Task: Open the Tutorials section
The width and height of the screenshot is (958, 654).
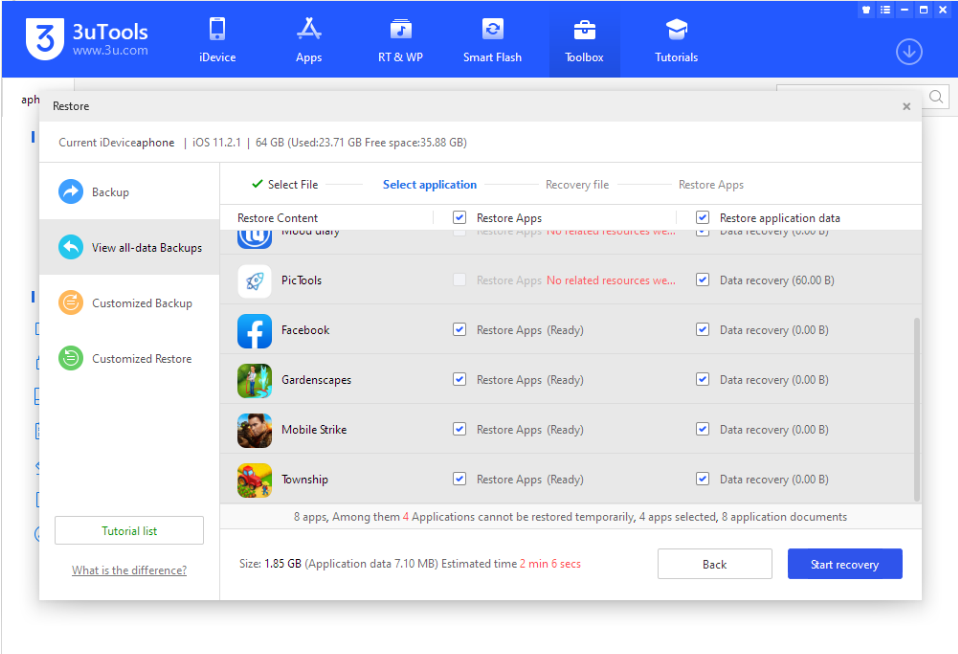Action: coord(675,40)
